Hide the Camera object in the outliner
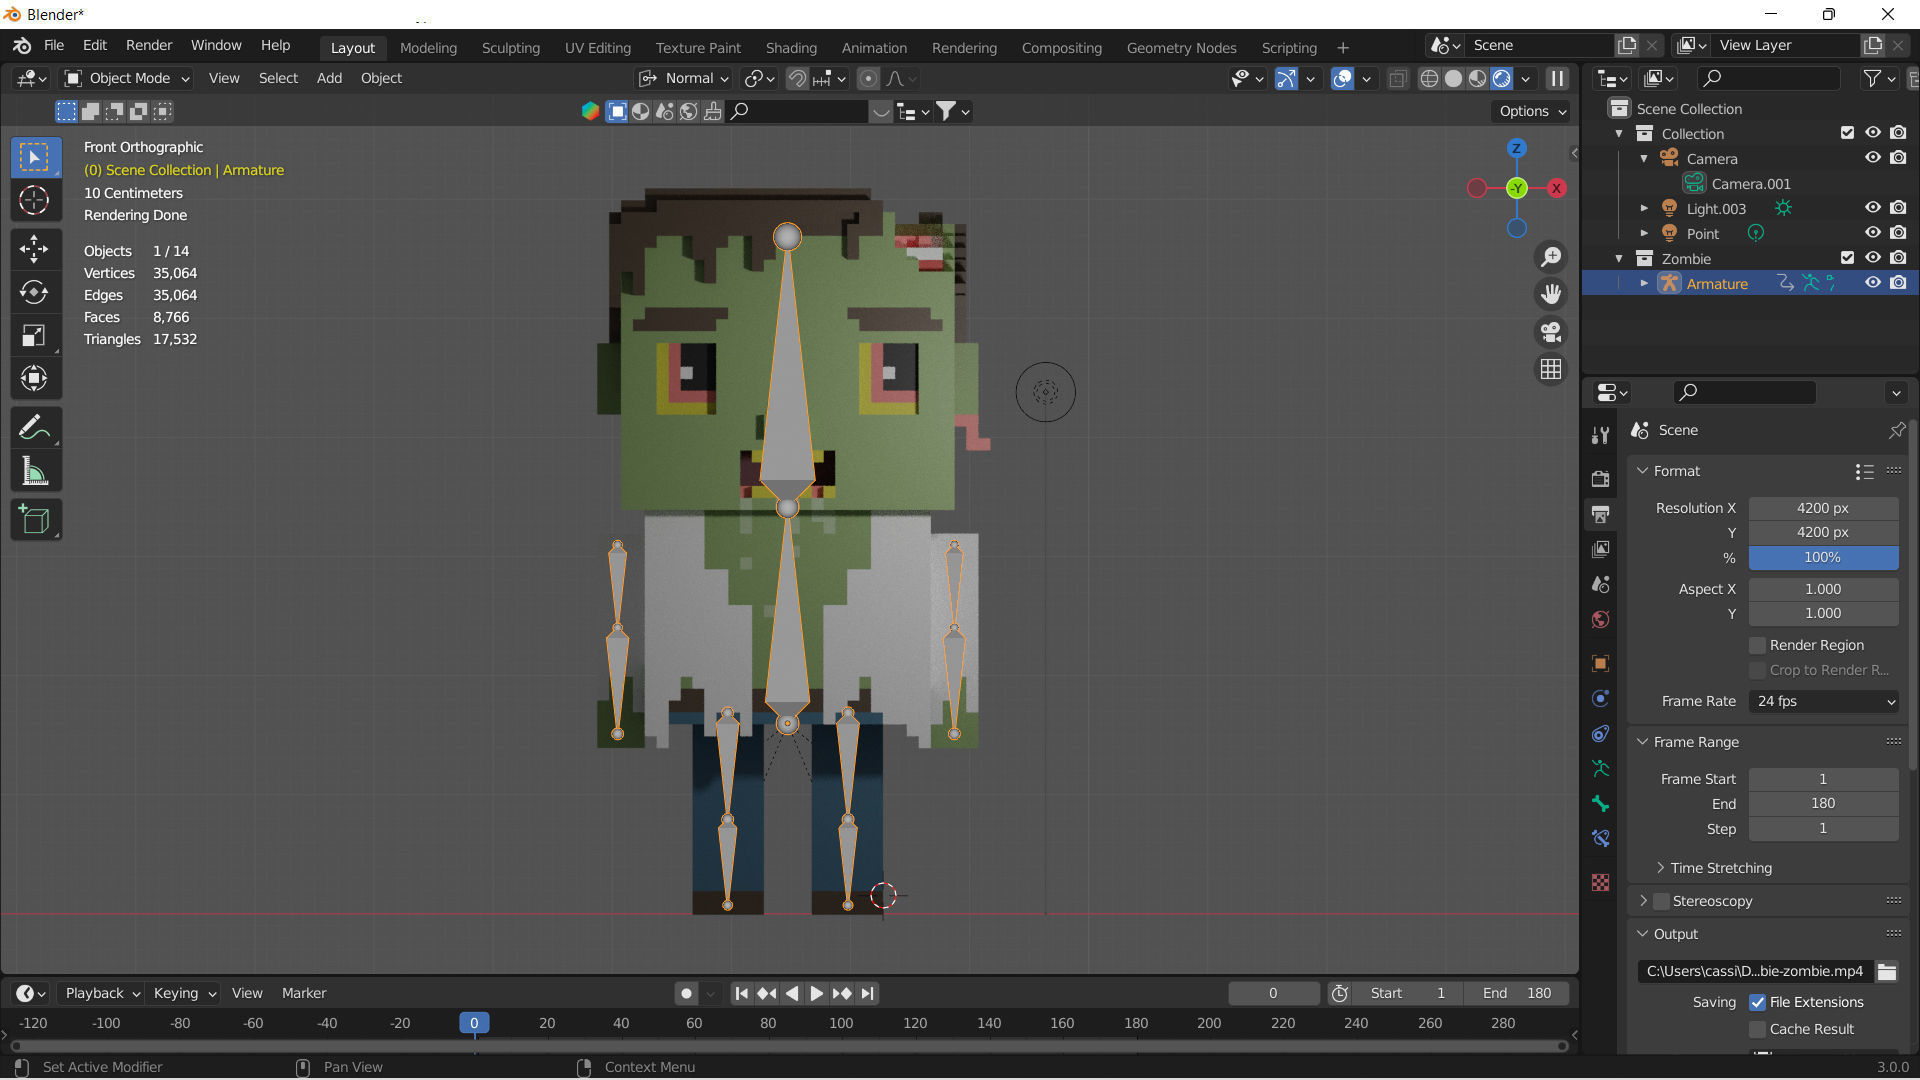This screenshot has height=1080, width=1920. click(x=1873, y=157)
